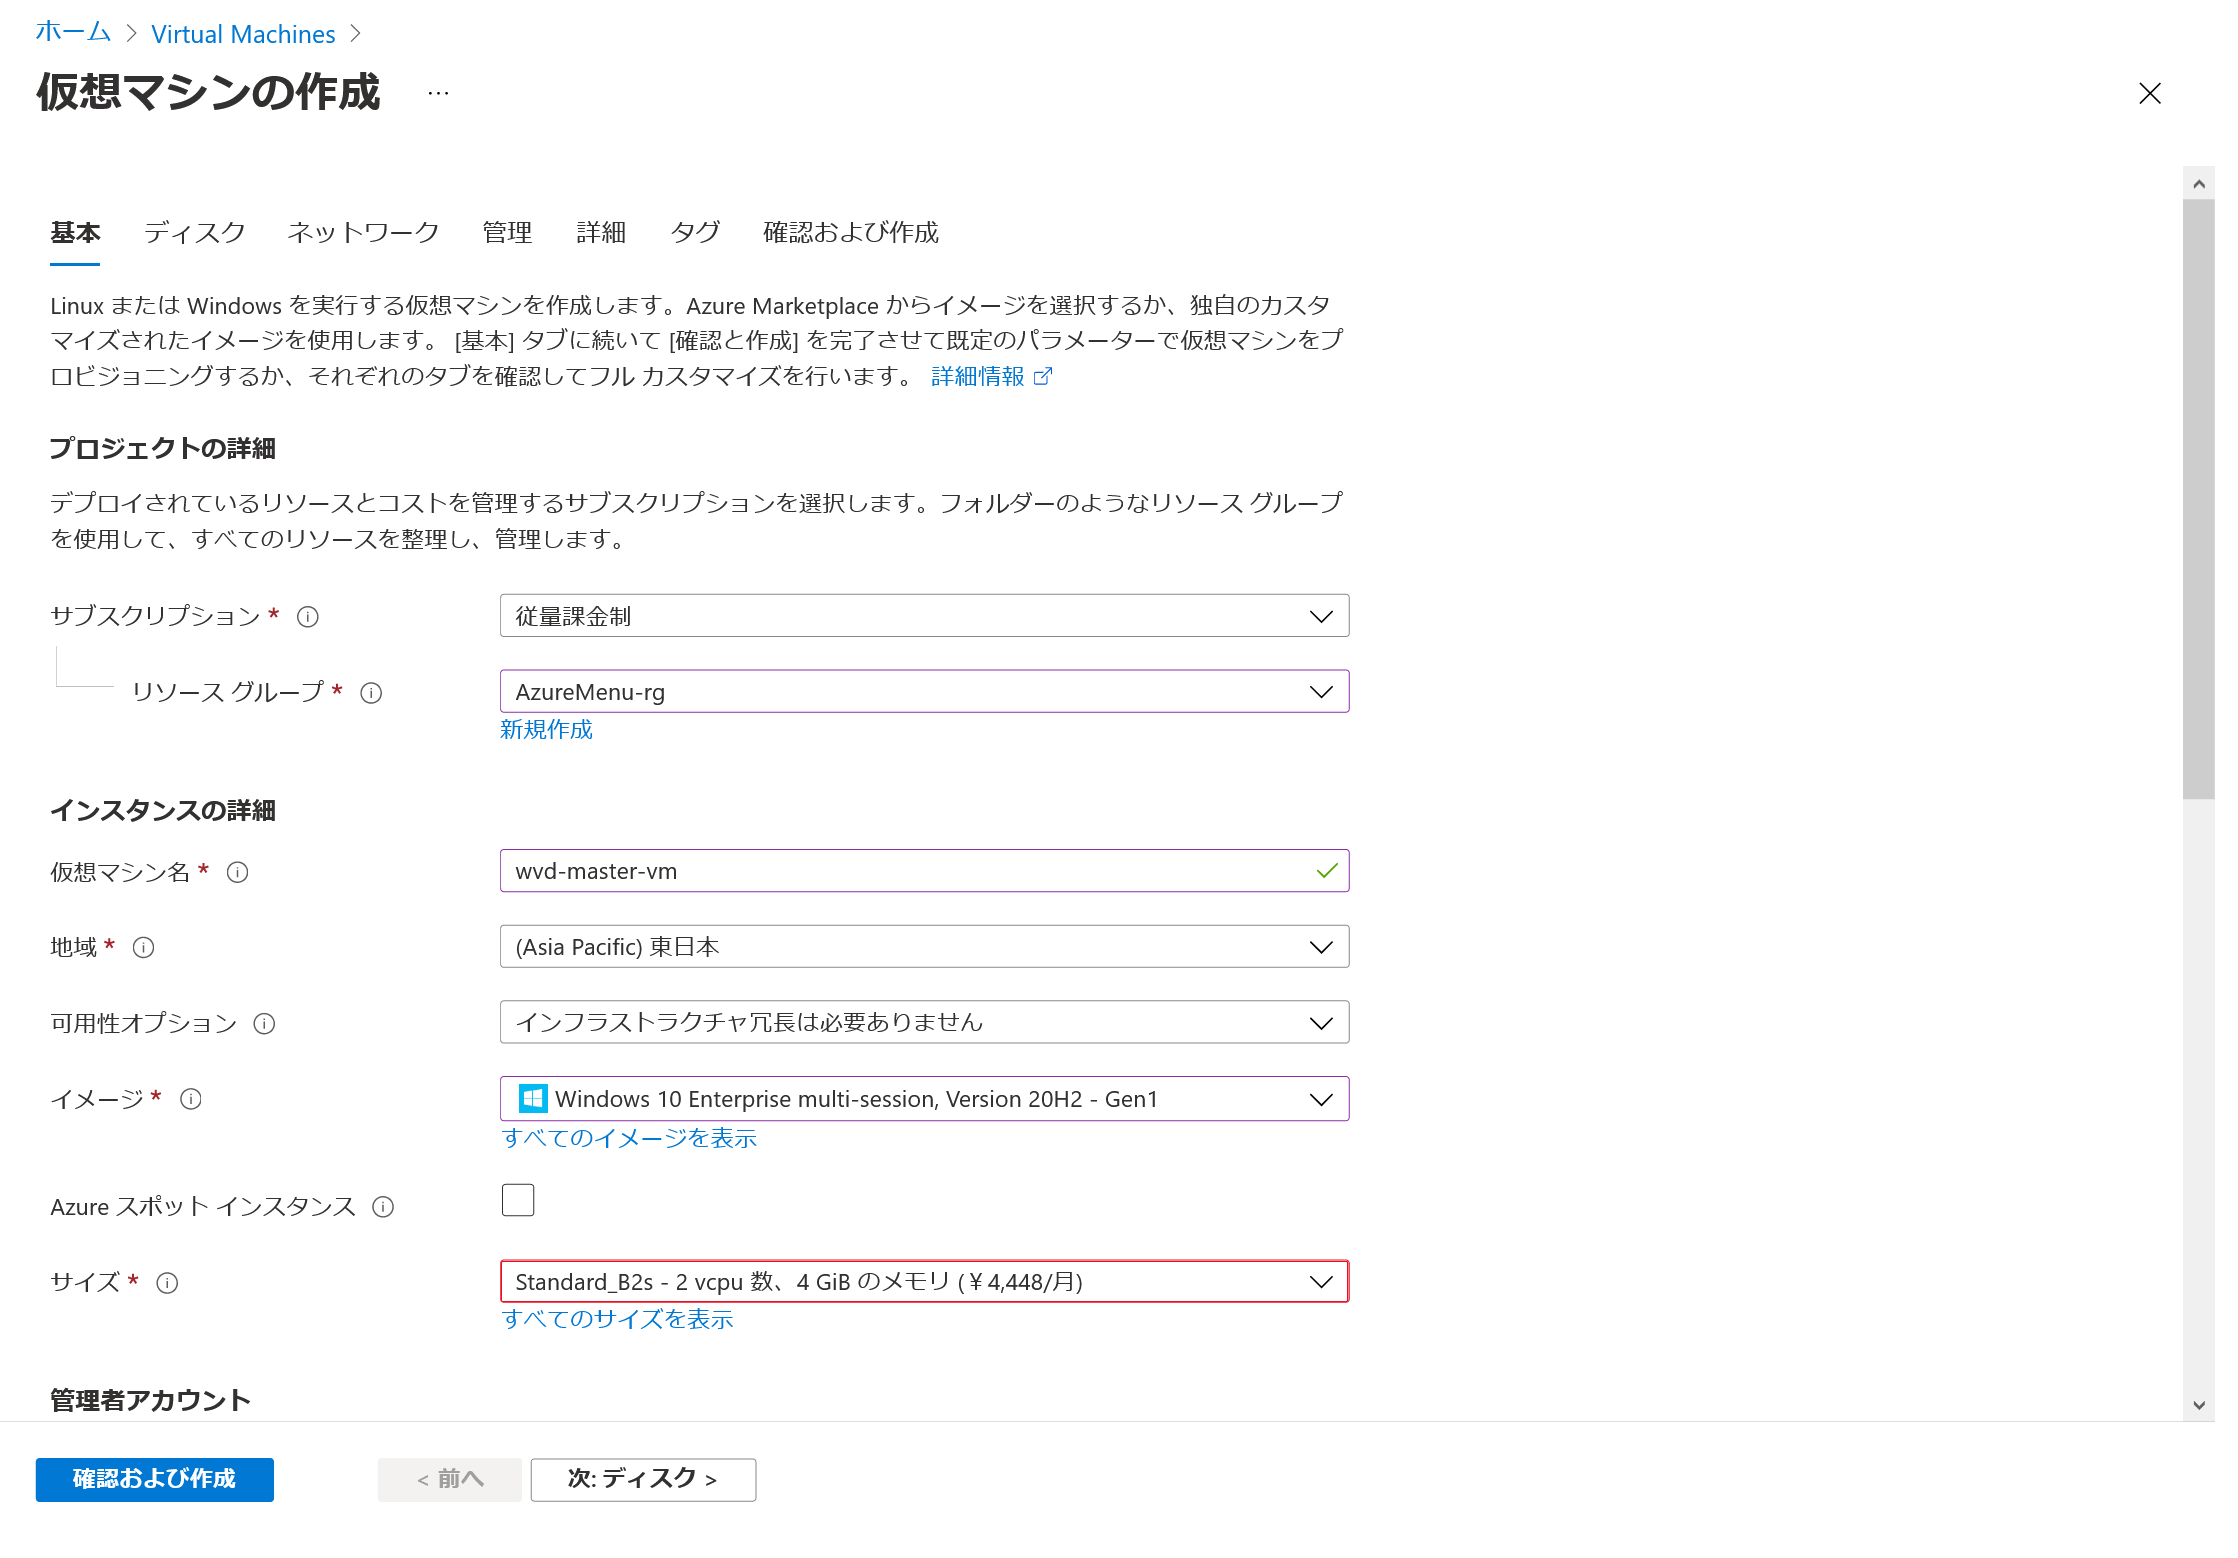This screenshot has width=2238, height=1558.
Task: Click the すべてのイメージを表示 link
Action: pos(629,1138)
